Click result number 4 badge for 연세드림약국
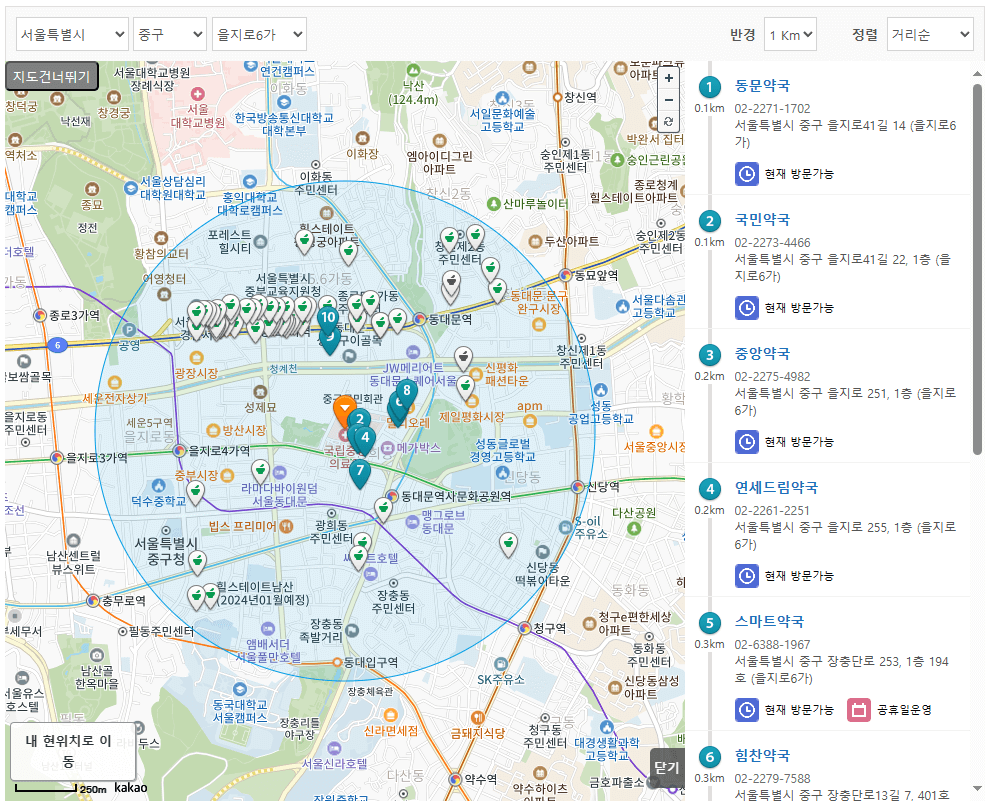The width and height of the screenshot is (992, 812). point(709,489)
